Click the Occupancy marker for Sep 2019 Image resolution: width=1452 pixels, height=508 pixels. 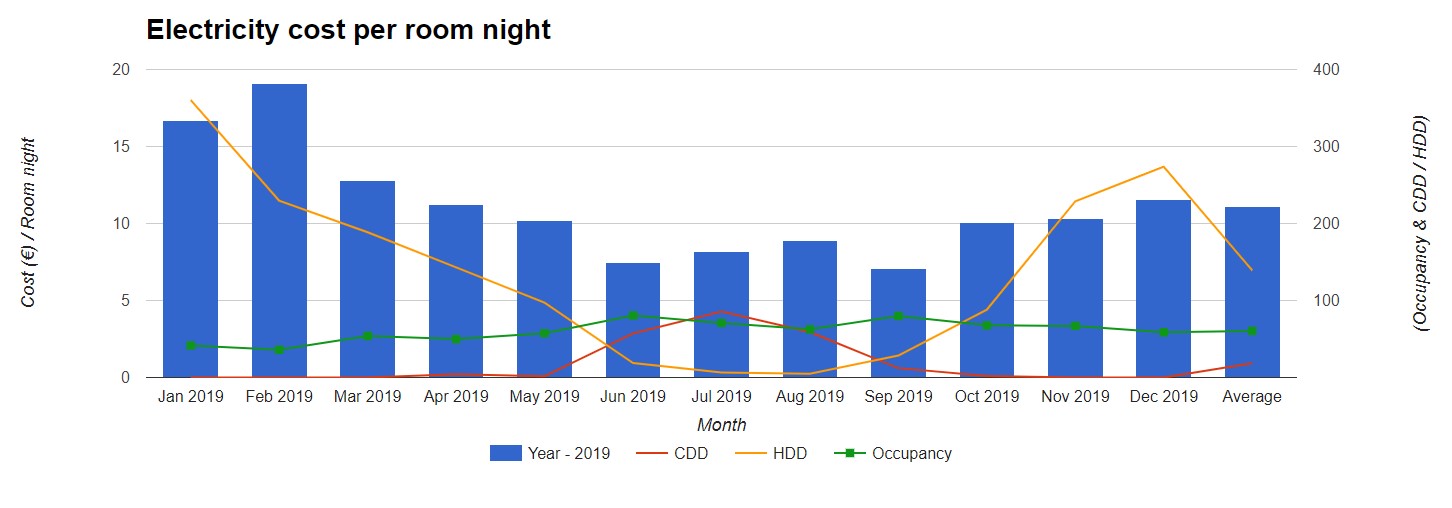point(898,316)
